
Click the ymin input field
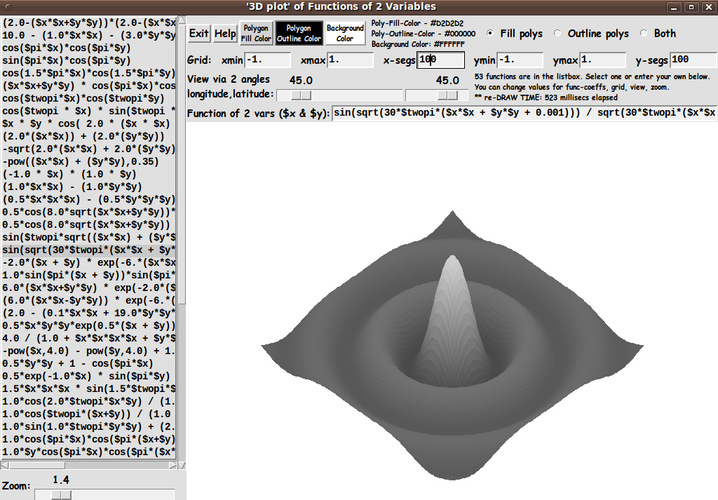[520, 60]
